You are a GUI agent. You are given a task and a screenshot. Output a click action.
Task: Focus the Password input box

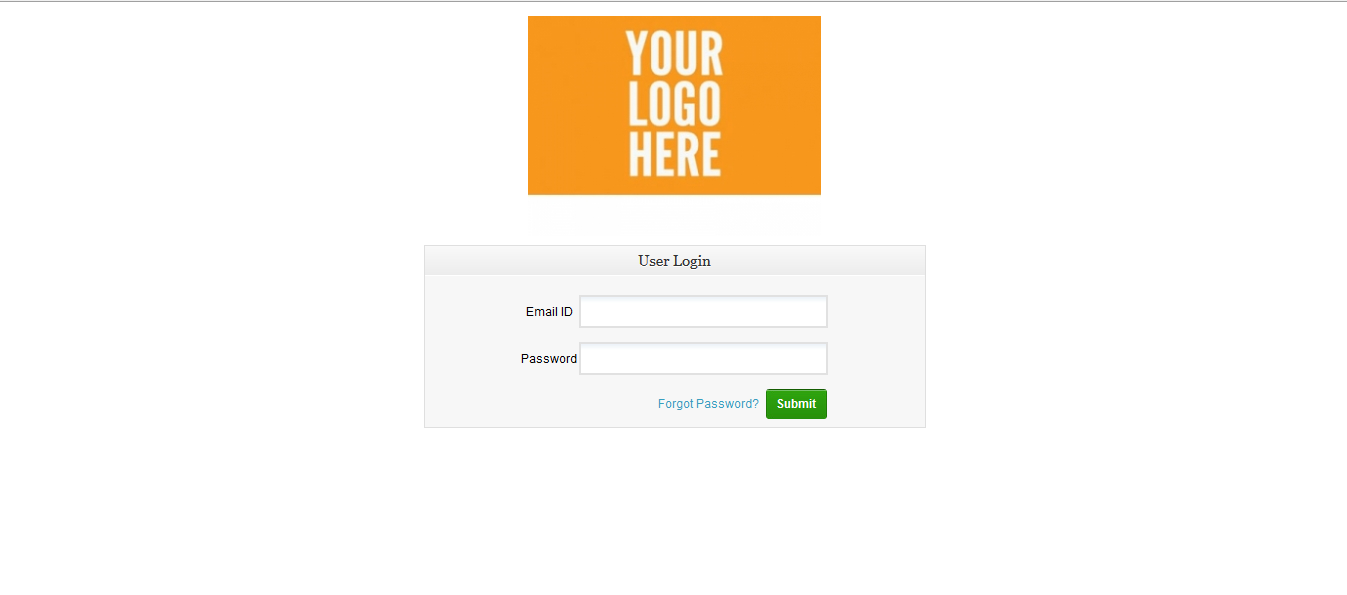coord(703,358)
